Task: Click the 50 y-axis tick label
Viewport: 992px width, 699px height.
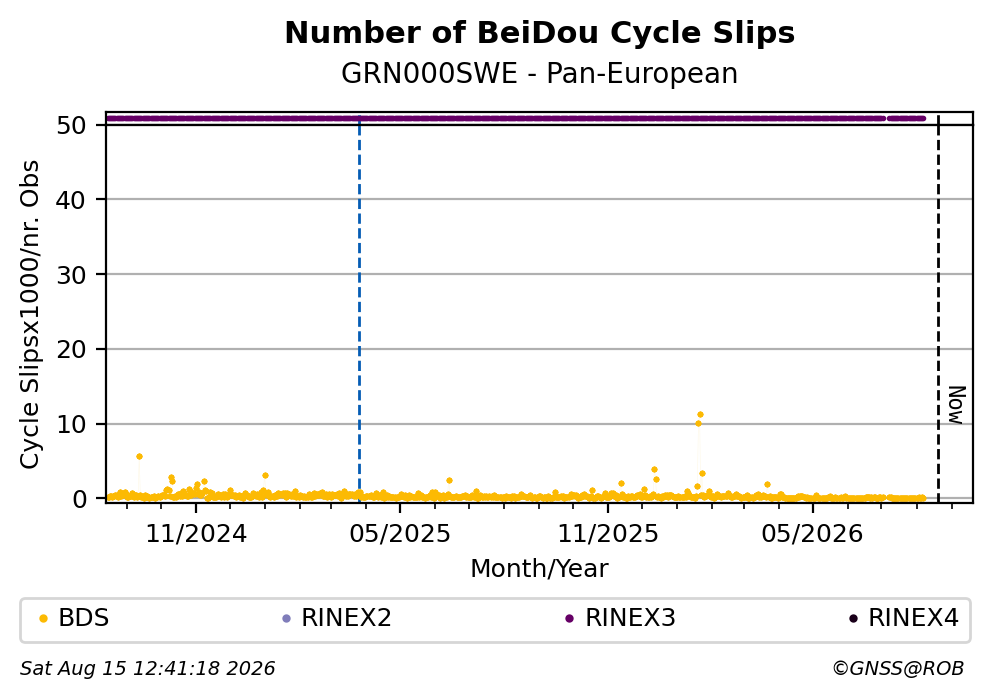Action: (71, 125)
